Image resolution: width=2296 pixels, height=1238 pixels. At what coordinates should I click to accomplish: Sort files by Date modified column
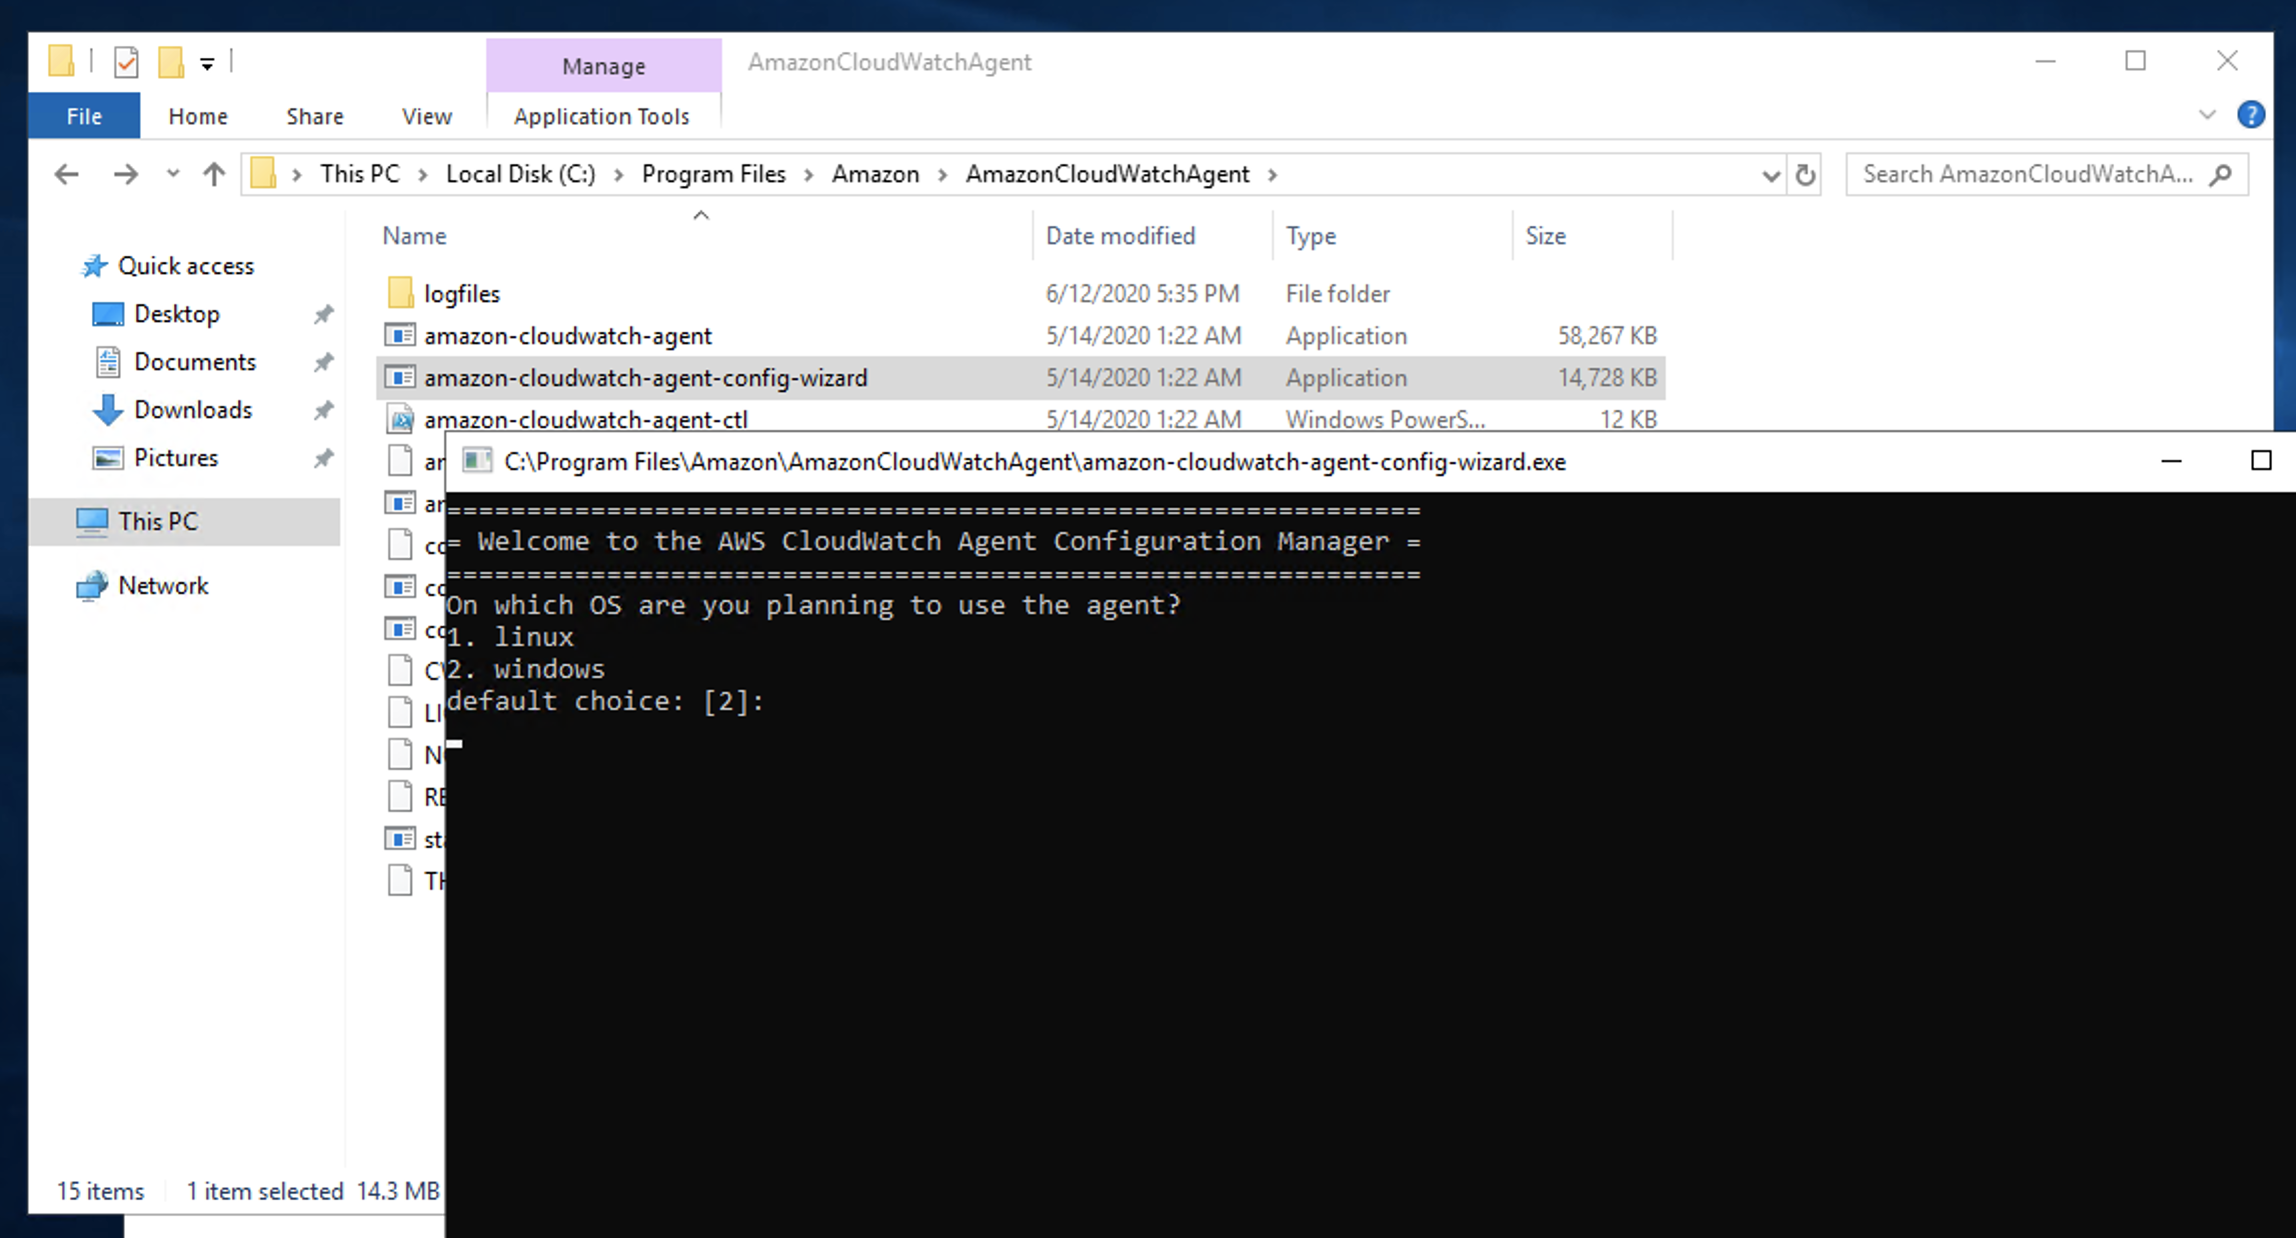(x=1120, y=236)
